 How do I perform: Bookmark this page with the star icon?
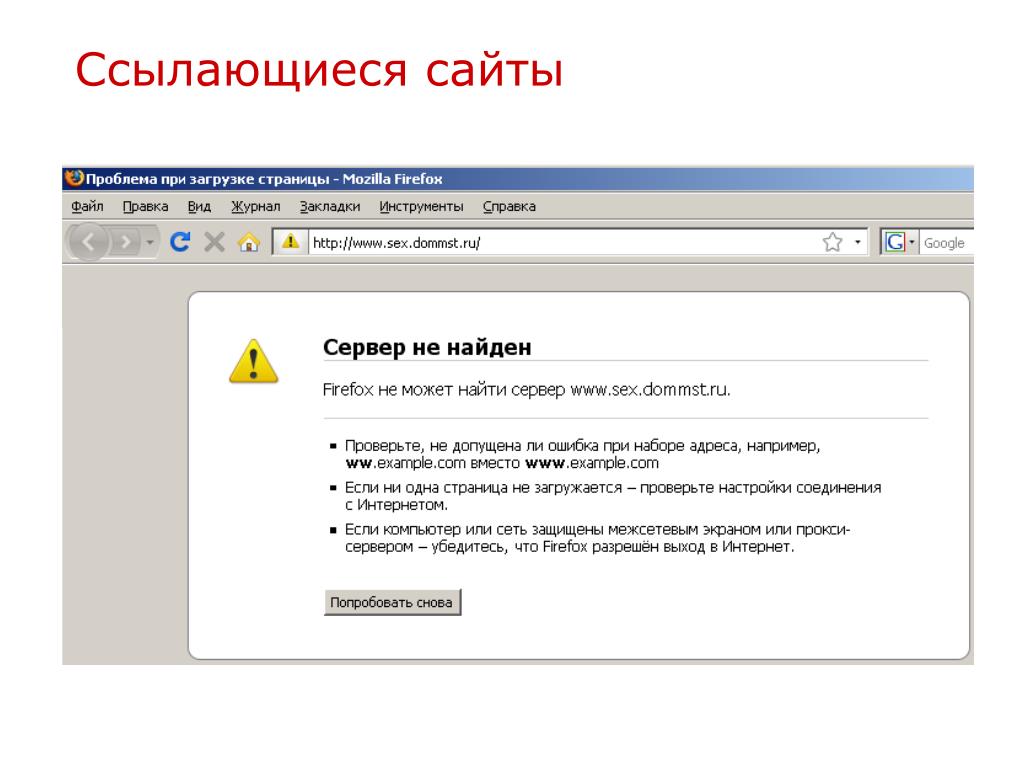tap(832, 242)
